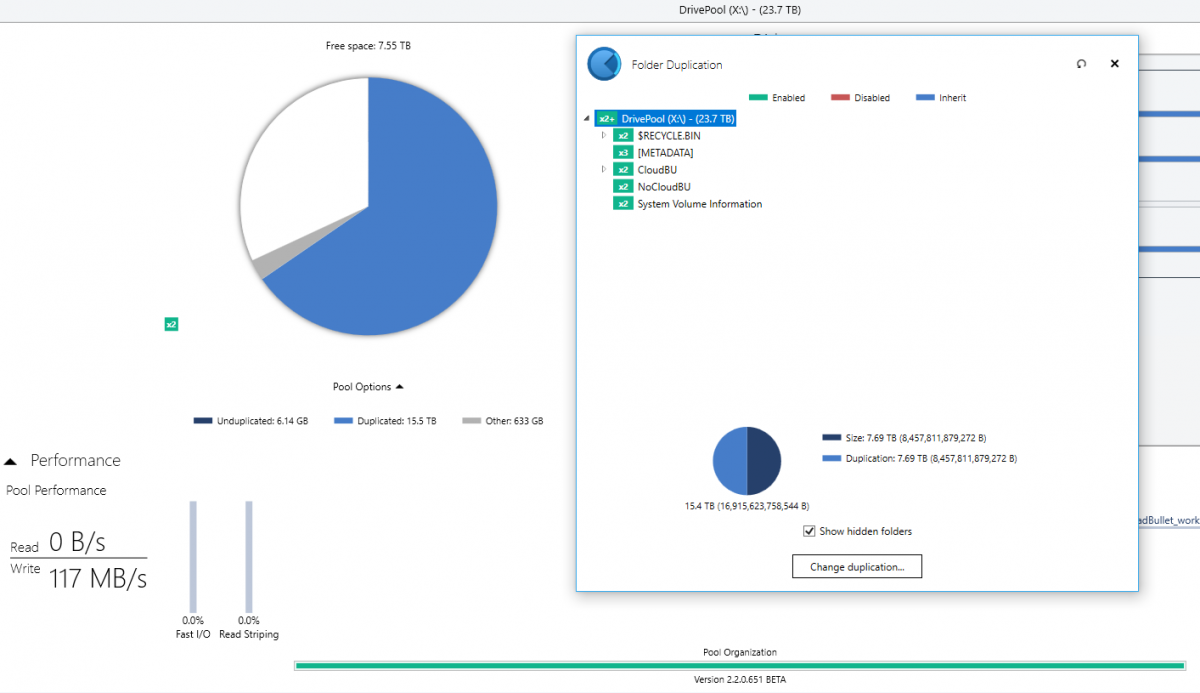Click the x2 badge beside $RECYCLE.BIN

pos(623,135)
